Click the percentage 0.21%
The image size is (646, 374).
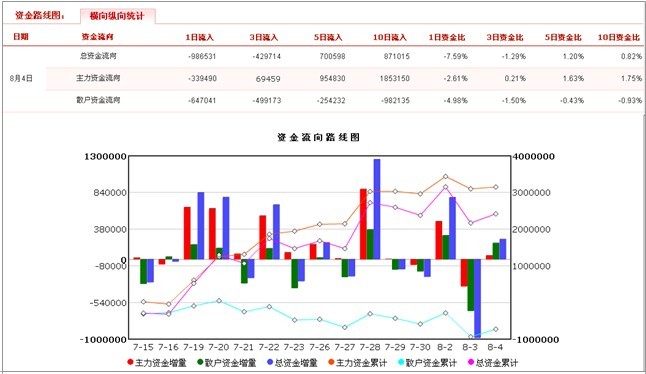[x=515, y=79]
